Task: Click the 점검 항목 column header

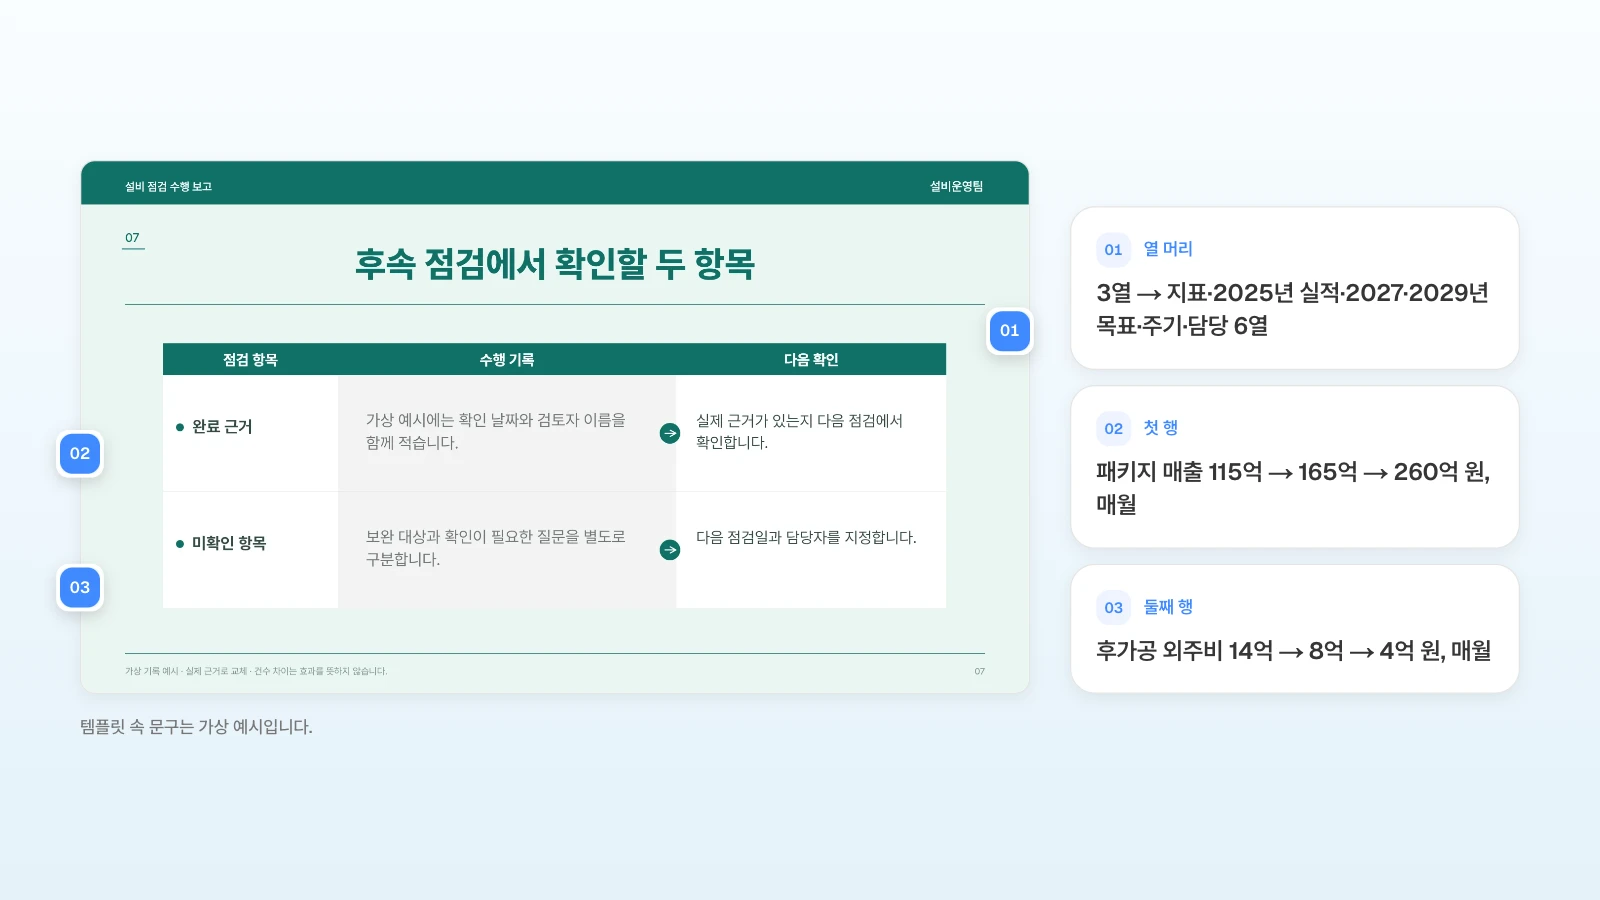Action: click(250, 360)
